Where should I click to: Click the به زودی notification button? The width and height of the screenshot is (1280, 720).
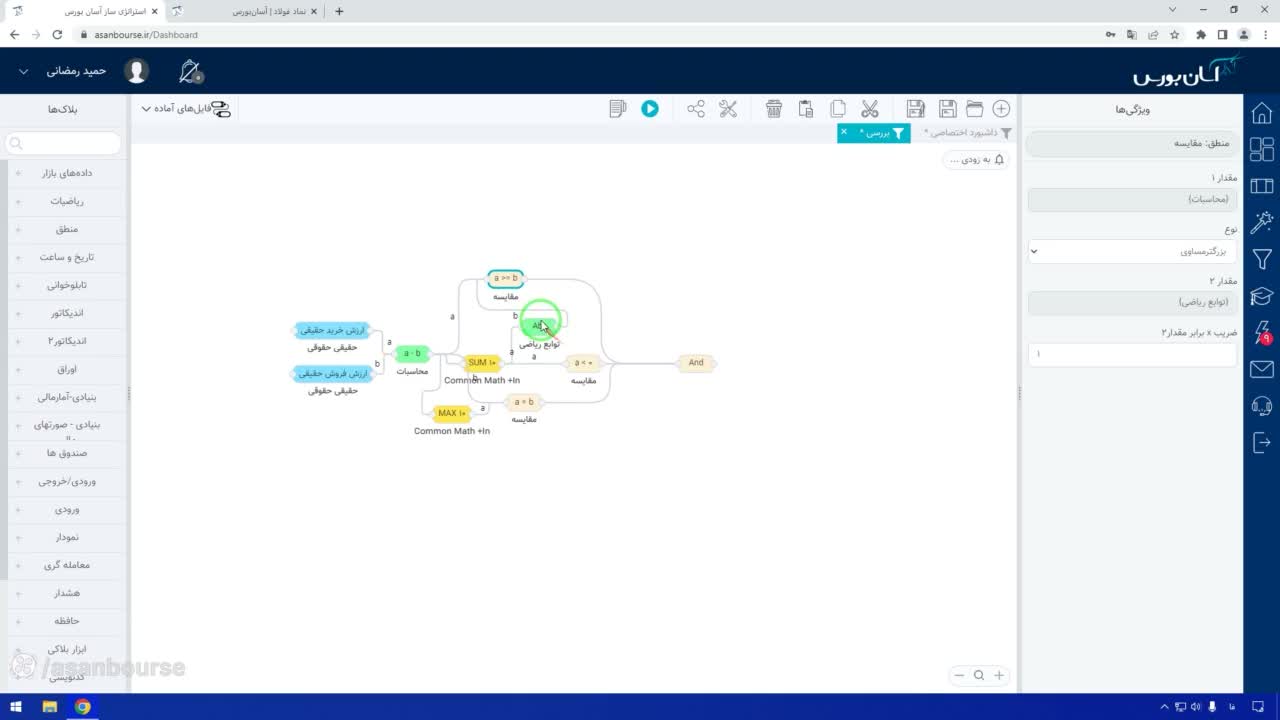click(976, 160)
